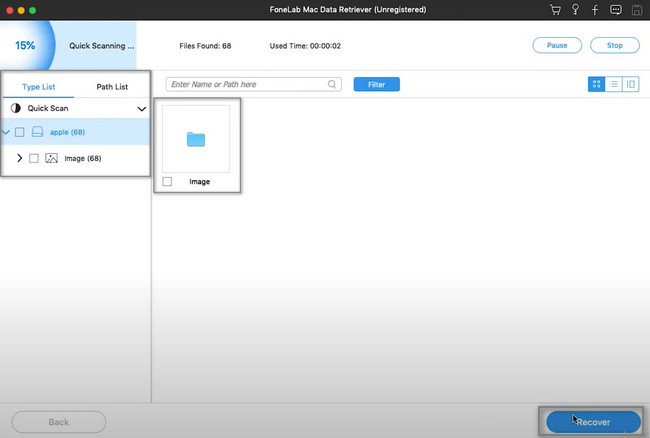650x438 pixels.
Task: Open the feedback chat bubble icon
Action: (616, 10)
